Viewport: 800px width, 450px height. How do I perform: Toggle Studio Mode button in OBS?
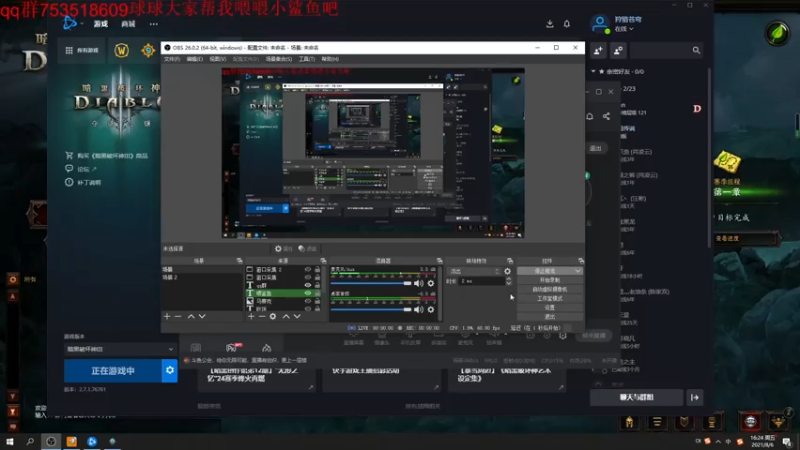tap(549, 298)
